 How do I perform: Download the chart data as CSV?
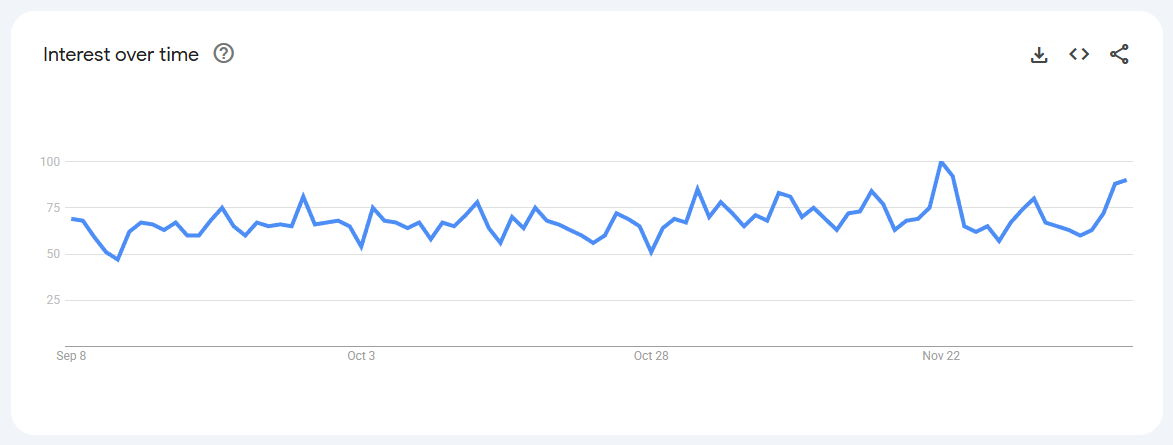(x=1039, y=55)
